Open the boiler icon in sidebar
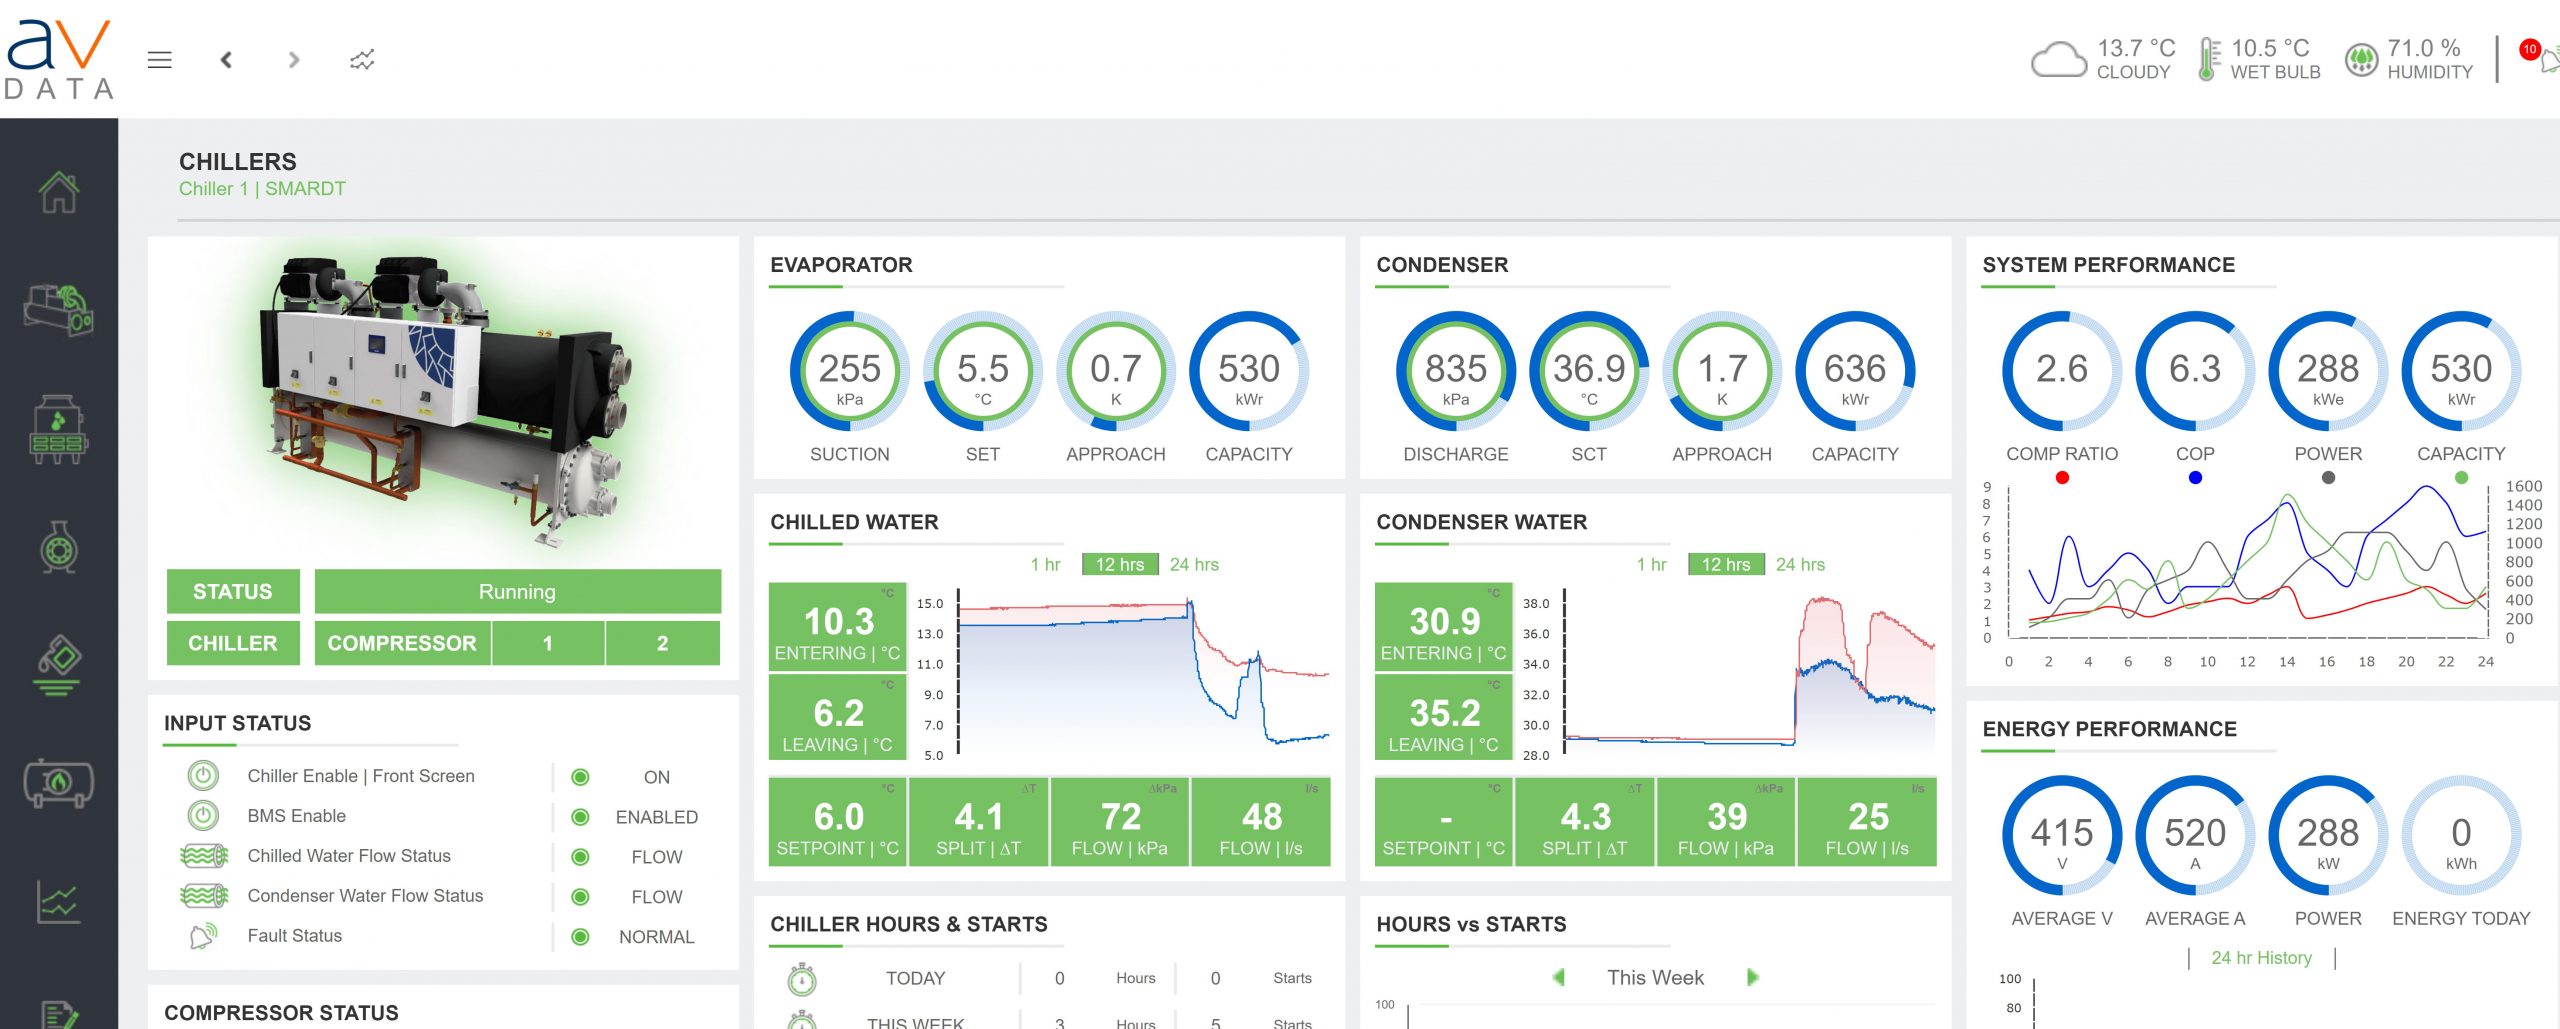Viewport: 2560px width, 1029px height. click(x=58, y=782)
